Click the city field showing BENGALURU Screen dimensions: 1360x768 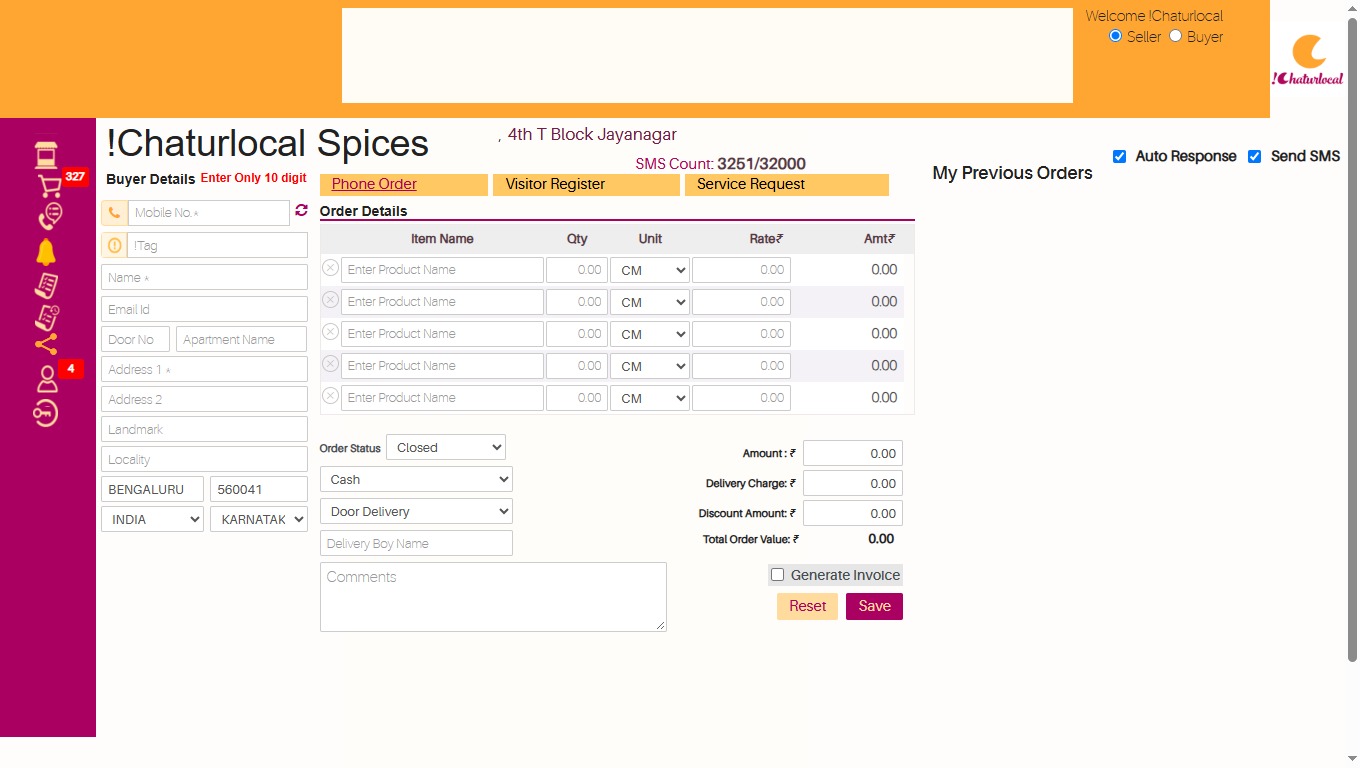click(x=152, y=489)
